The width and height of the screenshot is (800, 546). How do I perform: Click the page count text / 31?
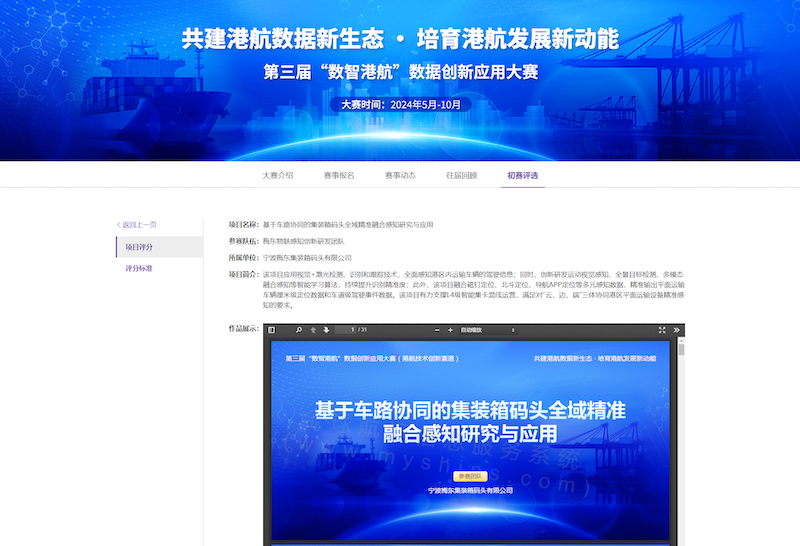(362, 330)
